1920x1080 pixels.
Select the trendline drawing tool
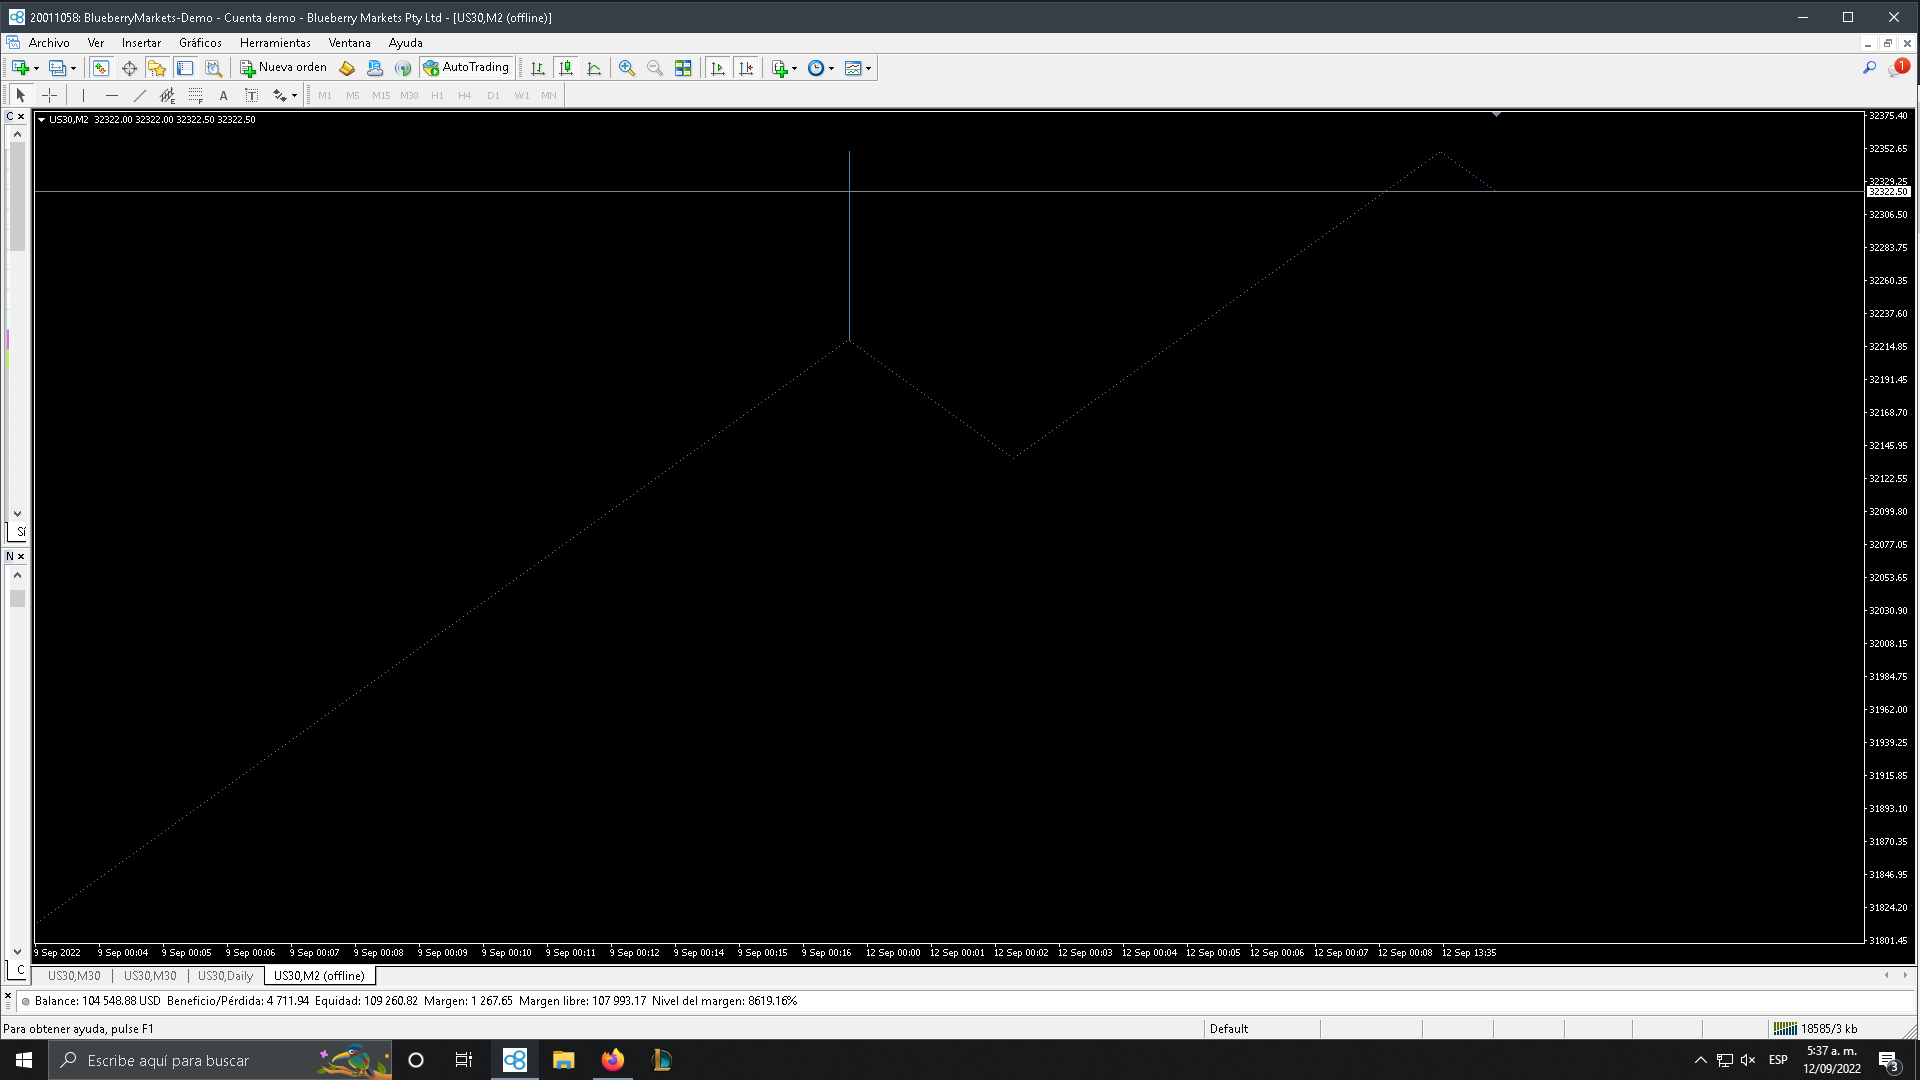point(140,96)
